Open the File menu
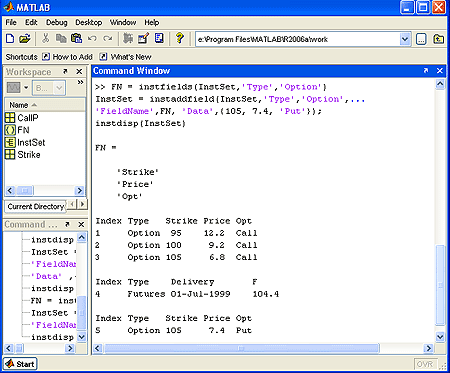450x373 pixels. [11, 22]
